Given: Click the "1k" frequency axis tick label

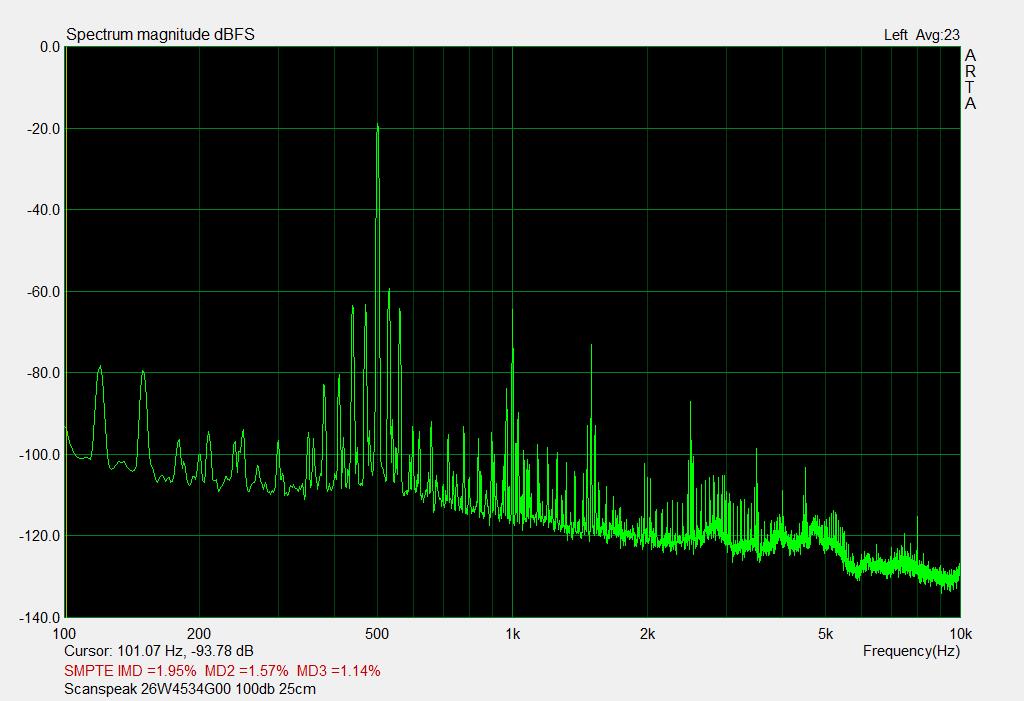Looking at the screenshot, I should pyautogui.click(x=512, y=634).
